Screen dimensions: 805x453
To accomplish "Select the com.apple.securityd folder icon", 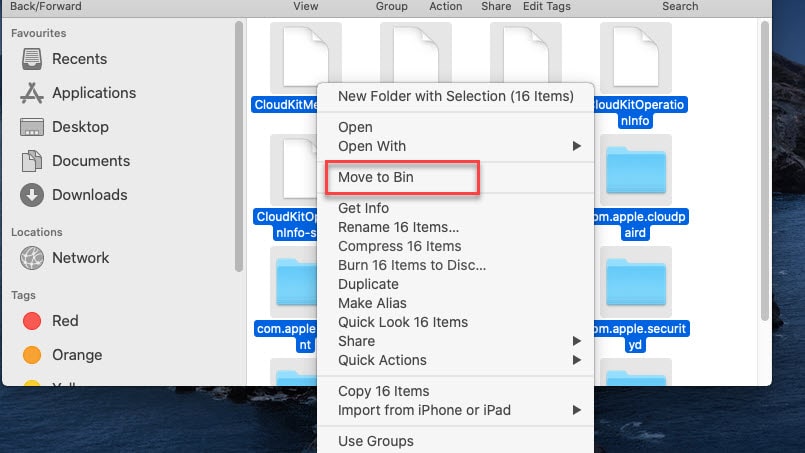I will pyautogui.click(x=636, y=282).
